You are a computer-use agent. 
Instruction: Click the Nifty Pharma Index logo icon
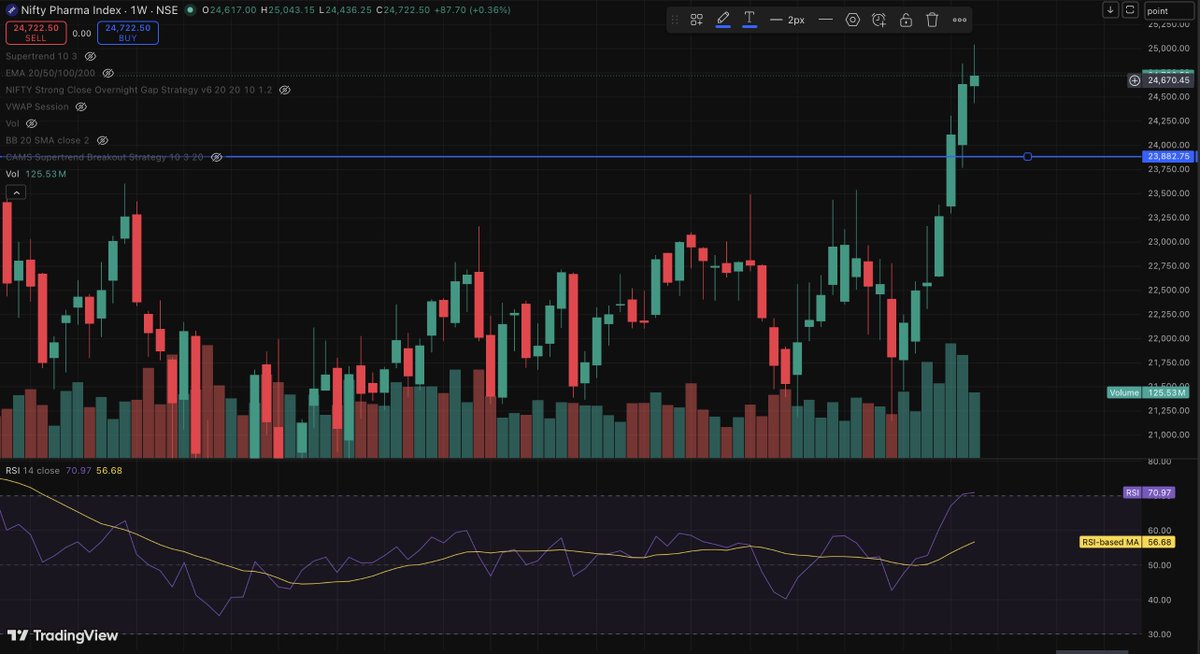tap(10, 9)
